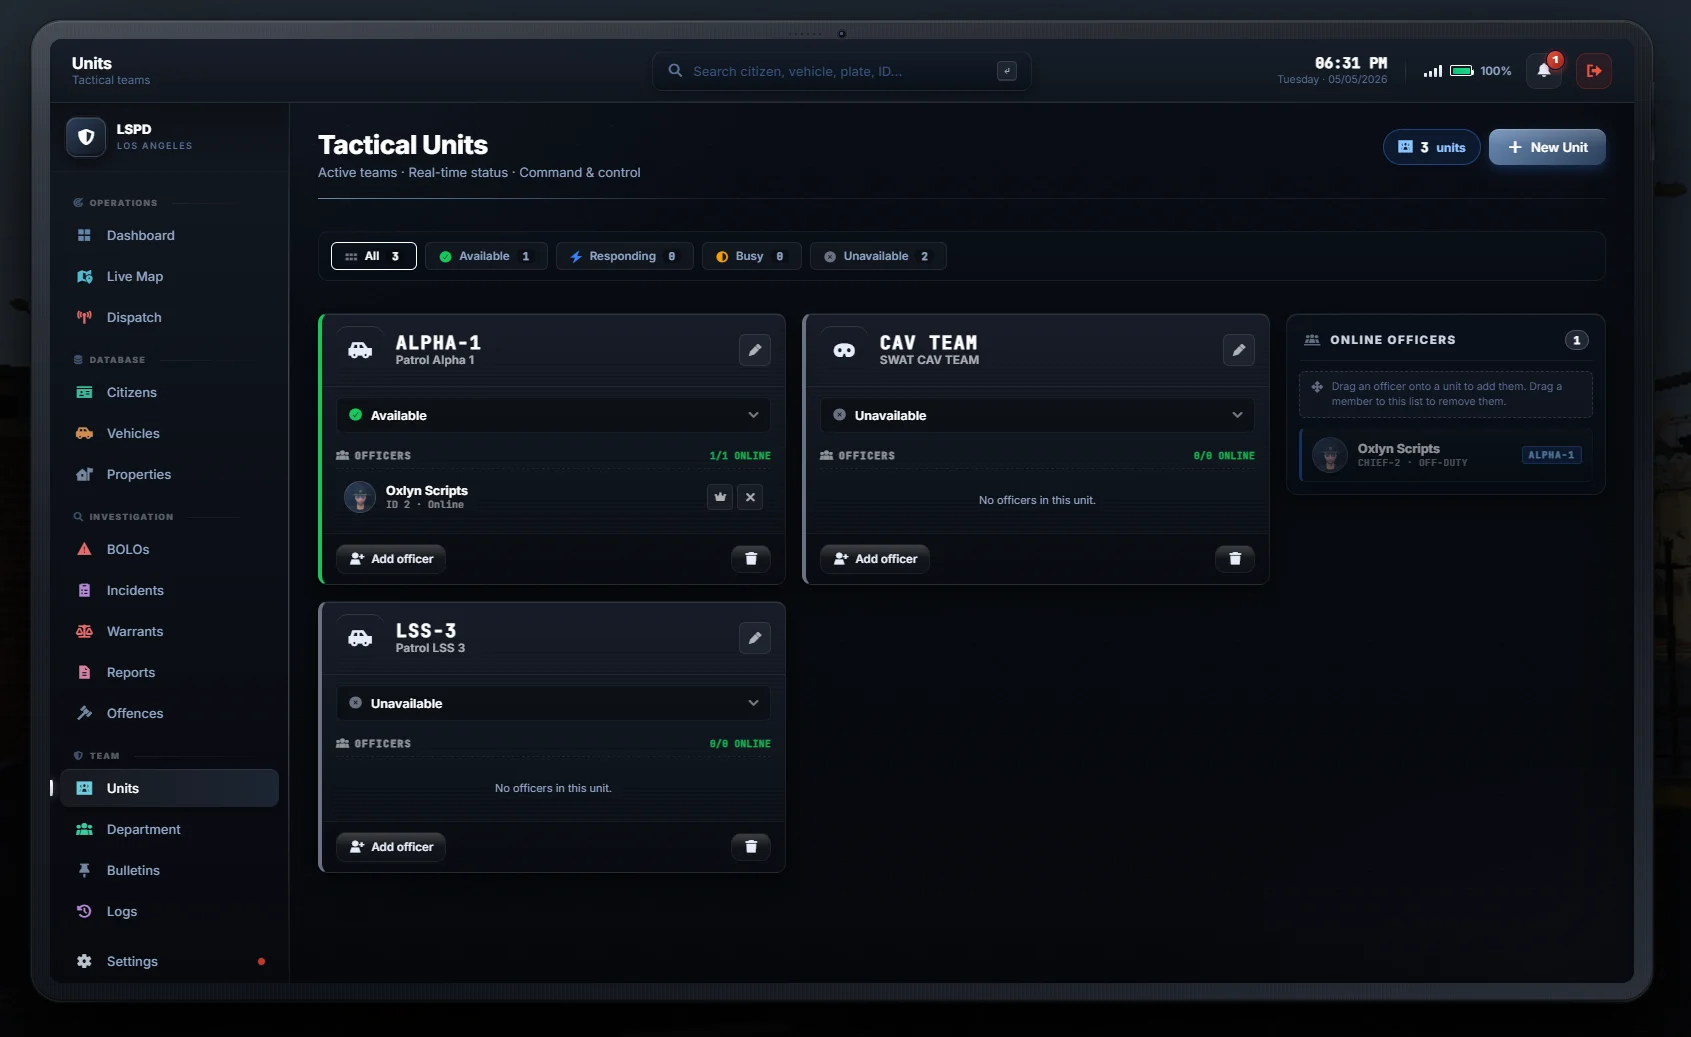Remove Oxlyn Scripts from ALPHA-1 unit

pyautogui.click(x=750, y=497)
